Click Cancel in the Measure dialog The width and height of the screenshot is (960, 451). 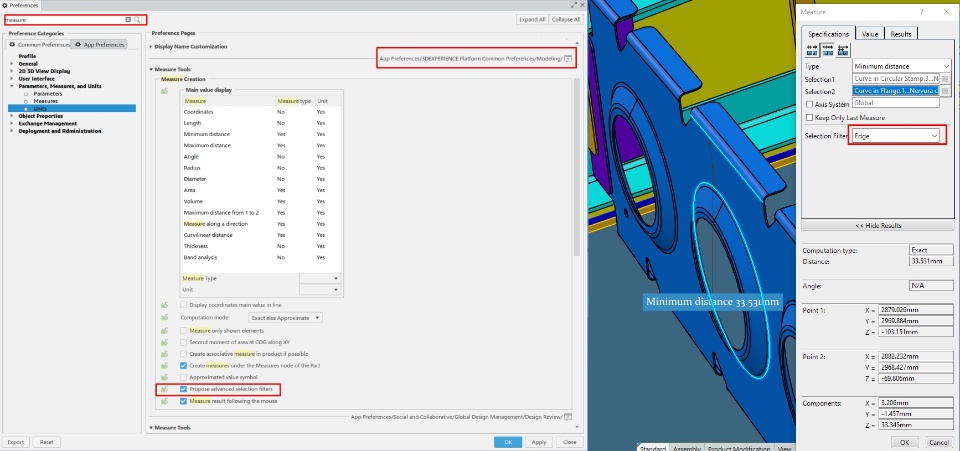(939, 442)
